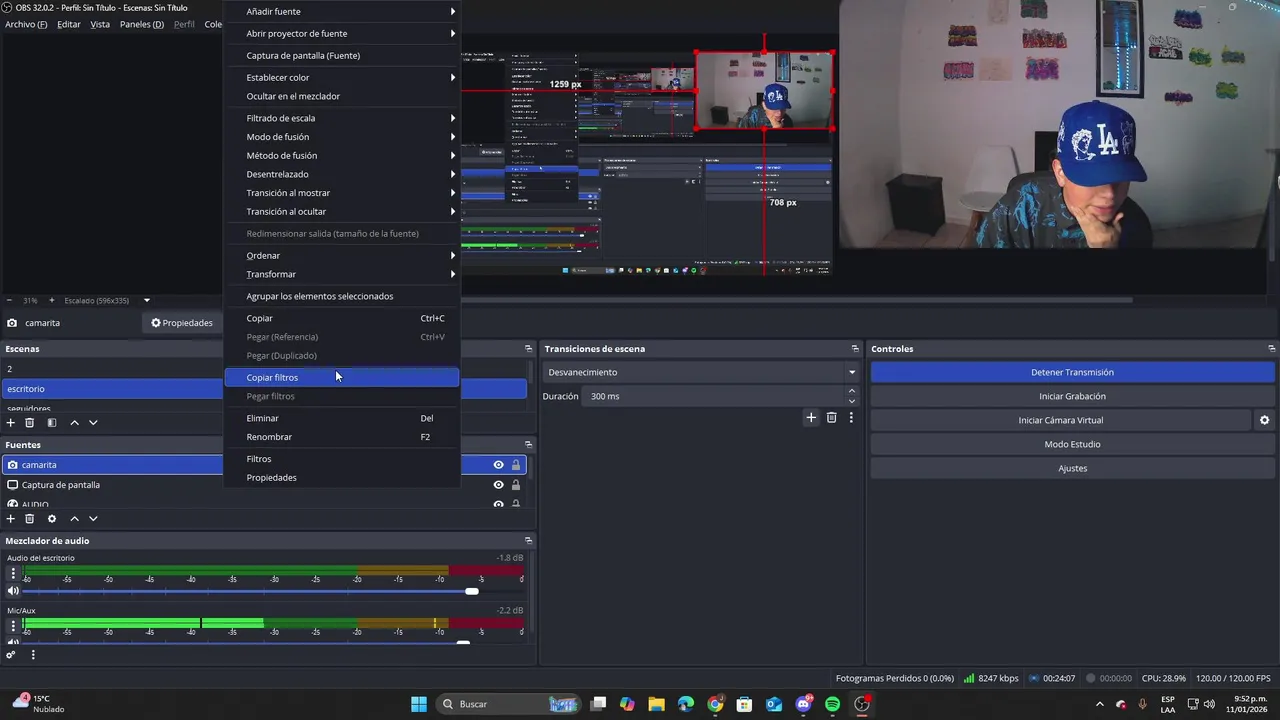Open scene filters icon in Escenas toolbar
This screenshot has width=1280, height=720.
click(52, 423)
